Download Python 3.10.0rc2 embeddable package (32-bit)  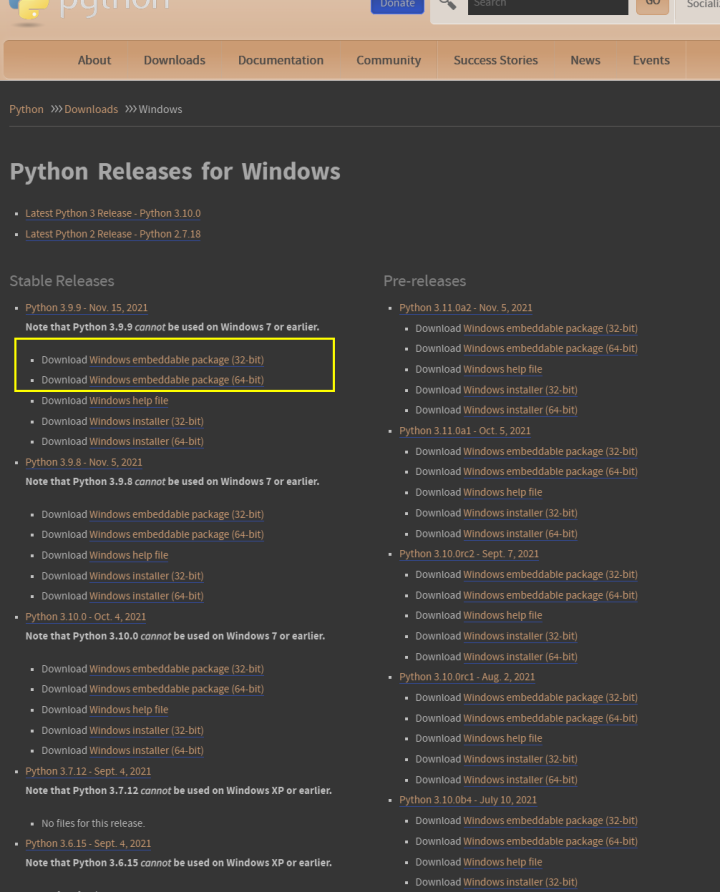click(x=550, y=575)
